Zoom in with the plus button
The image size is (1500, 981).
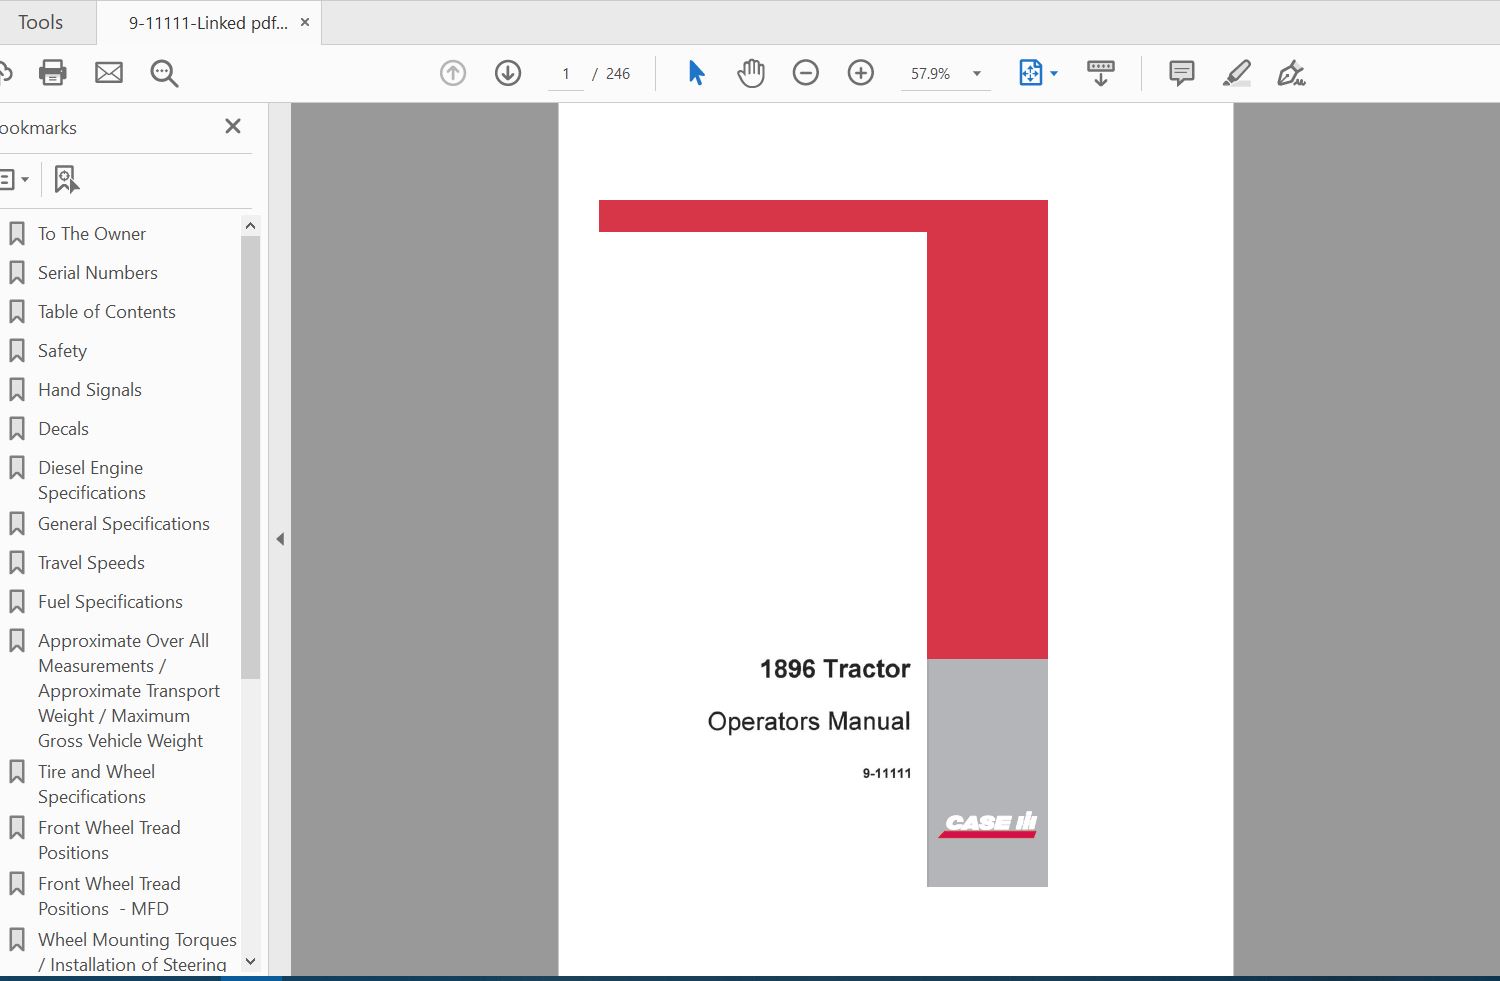pyautogui.click(x=861, y=73)
